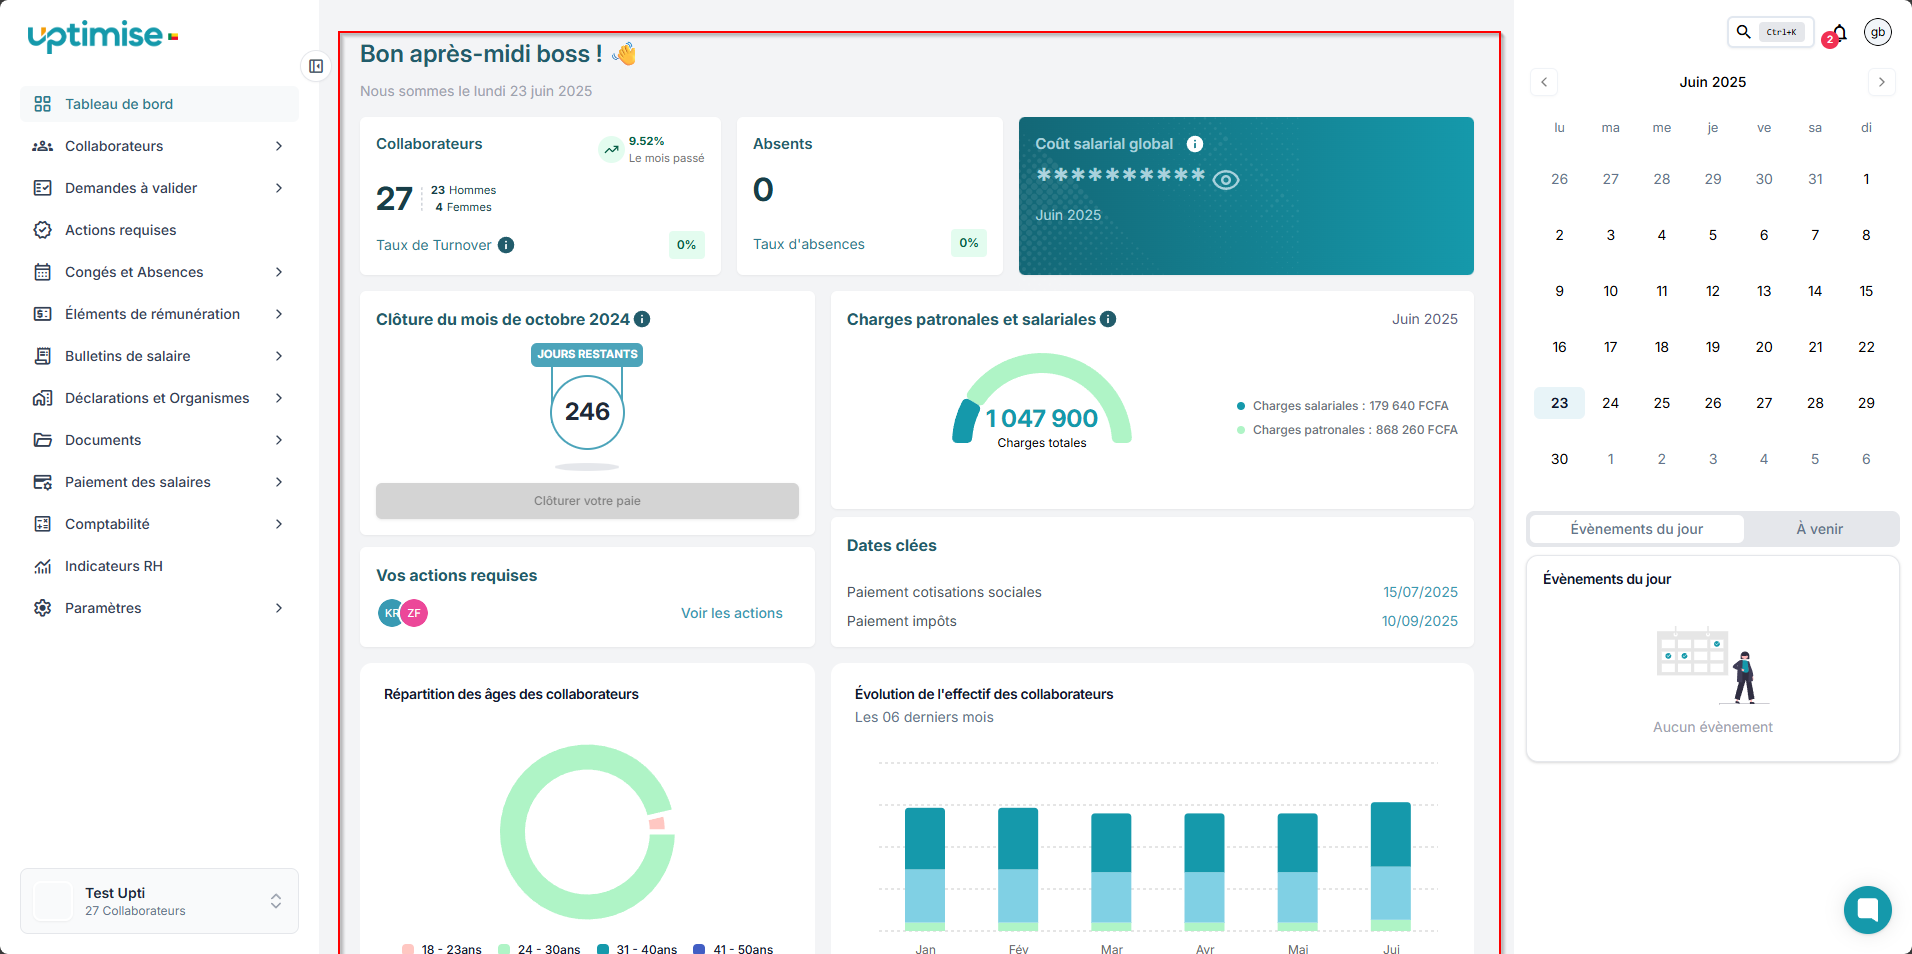Click the search magnifier icon
This screenshot has width=1912, height=954.
1743,32
